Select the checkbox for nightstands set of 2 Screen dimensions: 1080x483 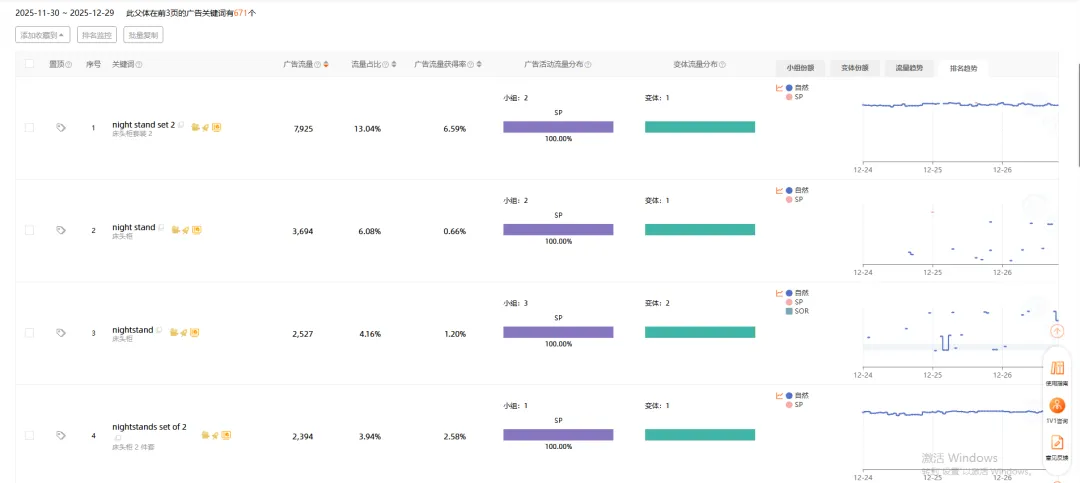pyautogui.click(x=29, y=435)
